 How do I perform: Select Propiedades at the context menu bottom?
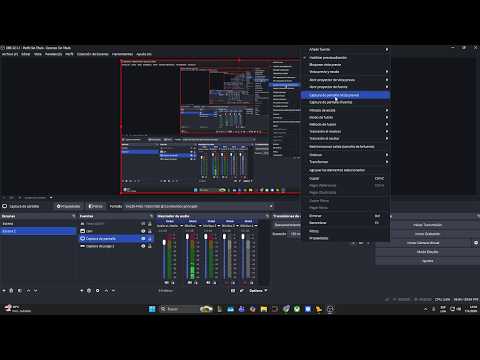coord(346,238)
